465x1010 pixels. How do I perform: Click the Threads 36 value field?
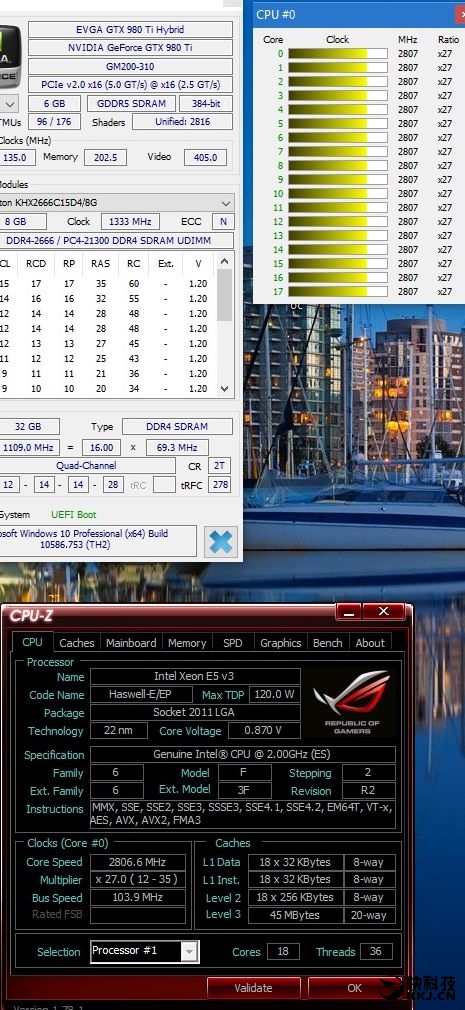(375, 951)
